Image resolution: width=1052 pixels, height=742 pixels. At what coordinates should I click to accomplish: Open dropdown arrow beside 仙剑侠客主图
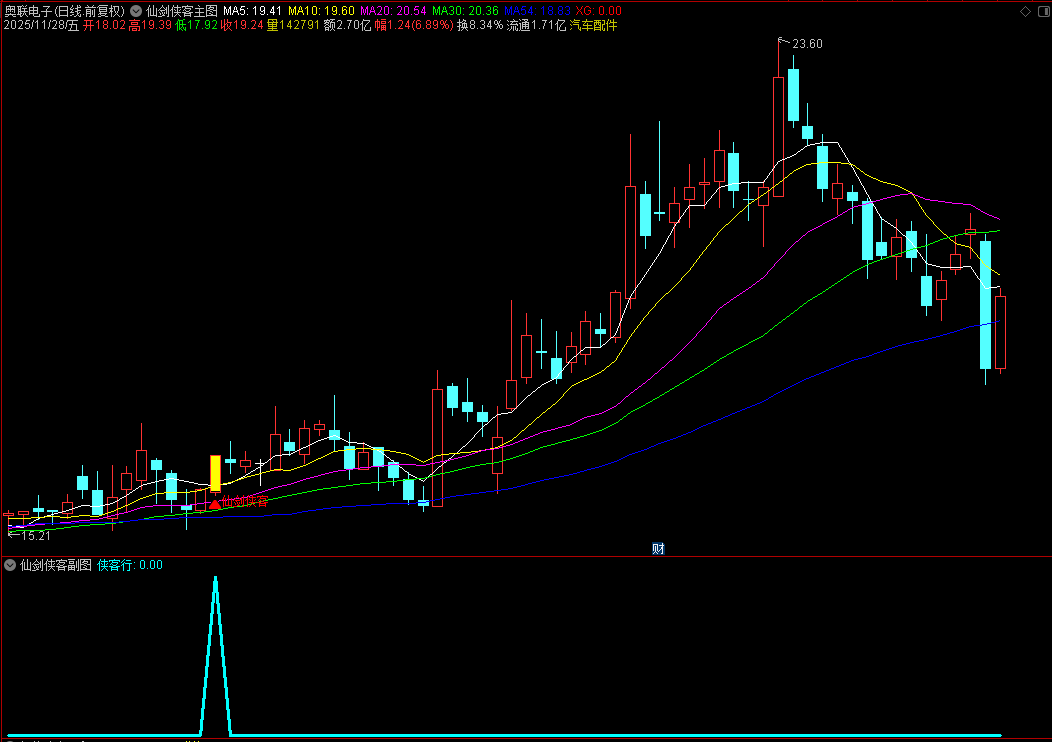point(136,11)
